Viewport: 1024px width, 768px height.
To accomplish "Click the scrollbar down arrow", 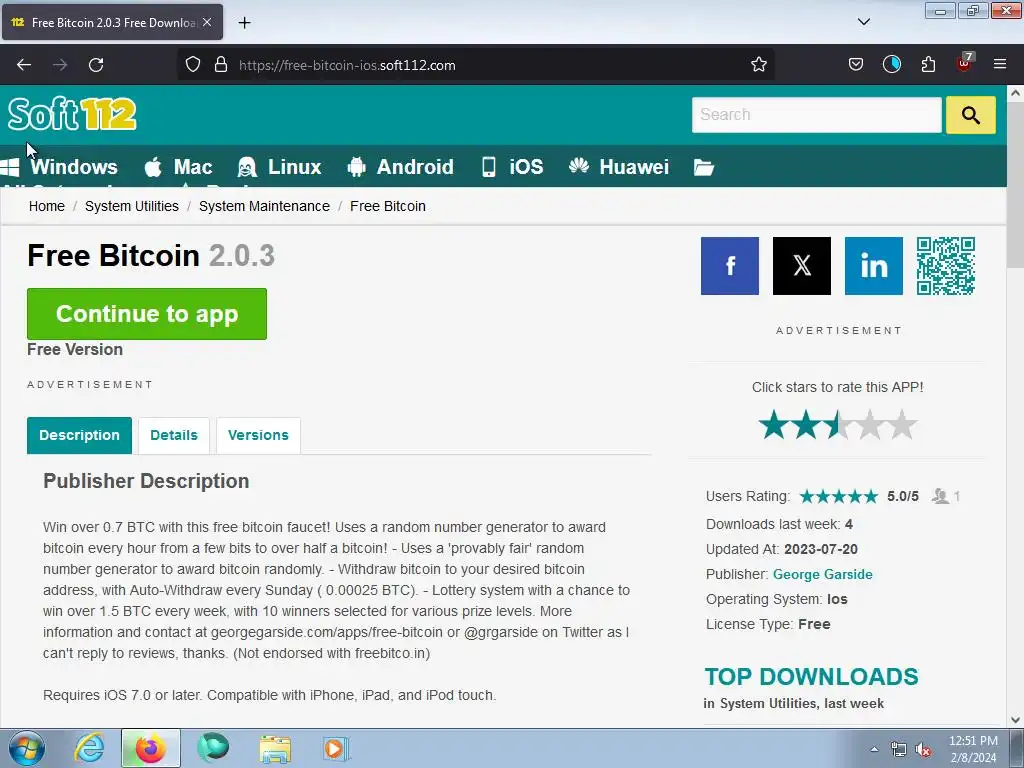I will pos(1015,720).
